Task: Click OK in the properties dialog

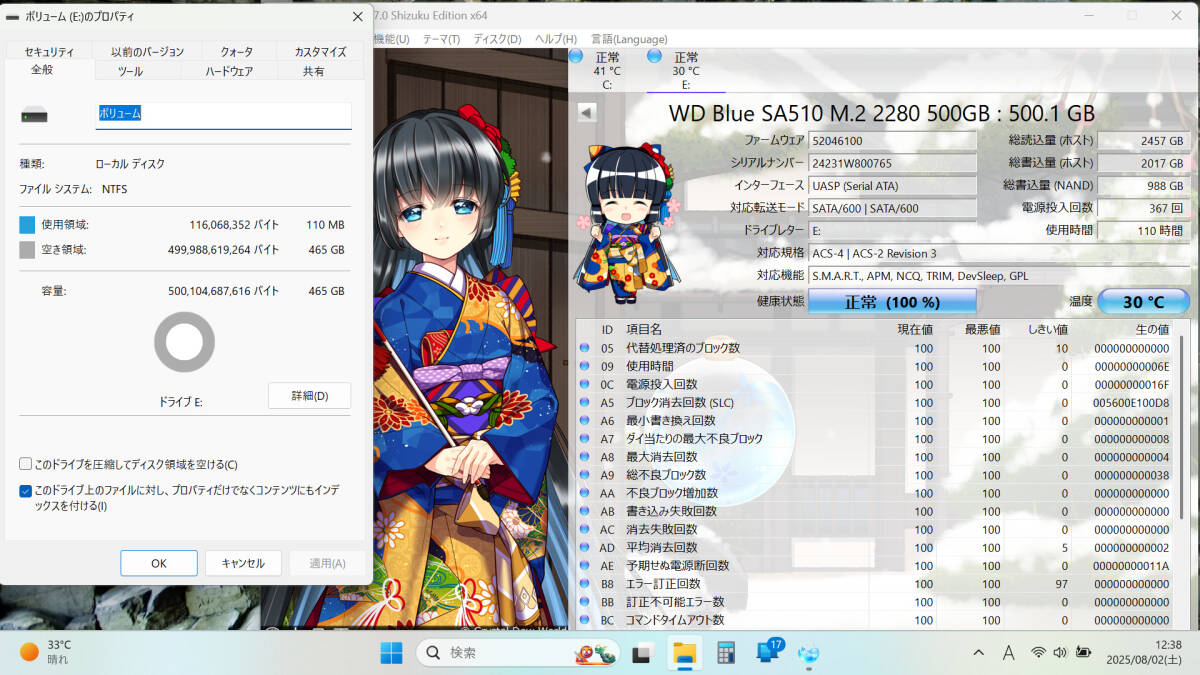Action: (159, 563)
